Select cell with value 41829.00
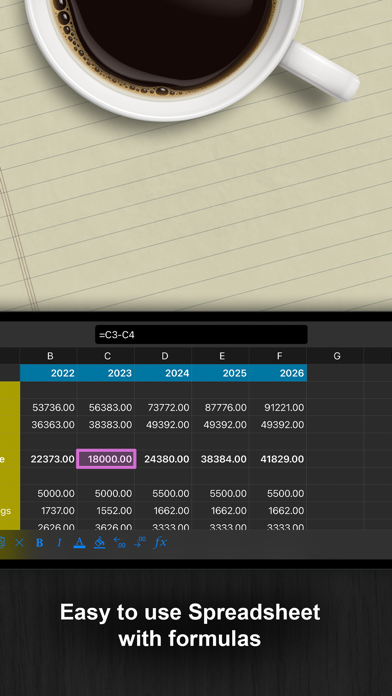 pos(278,459)
